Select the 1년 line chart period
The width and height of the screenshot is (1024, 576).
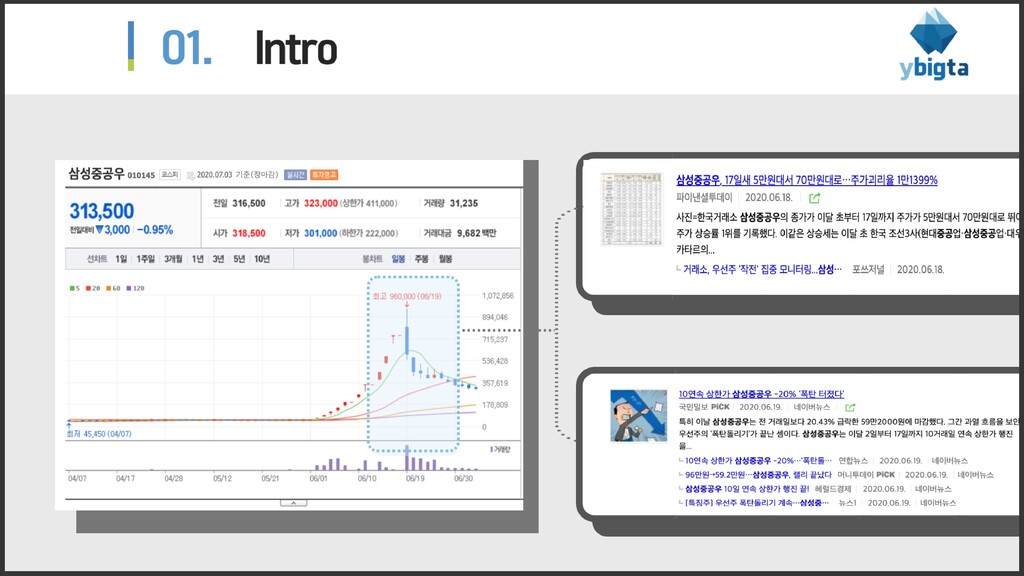(197, 259)
